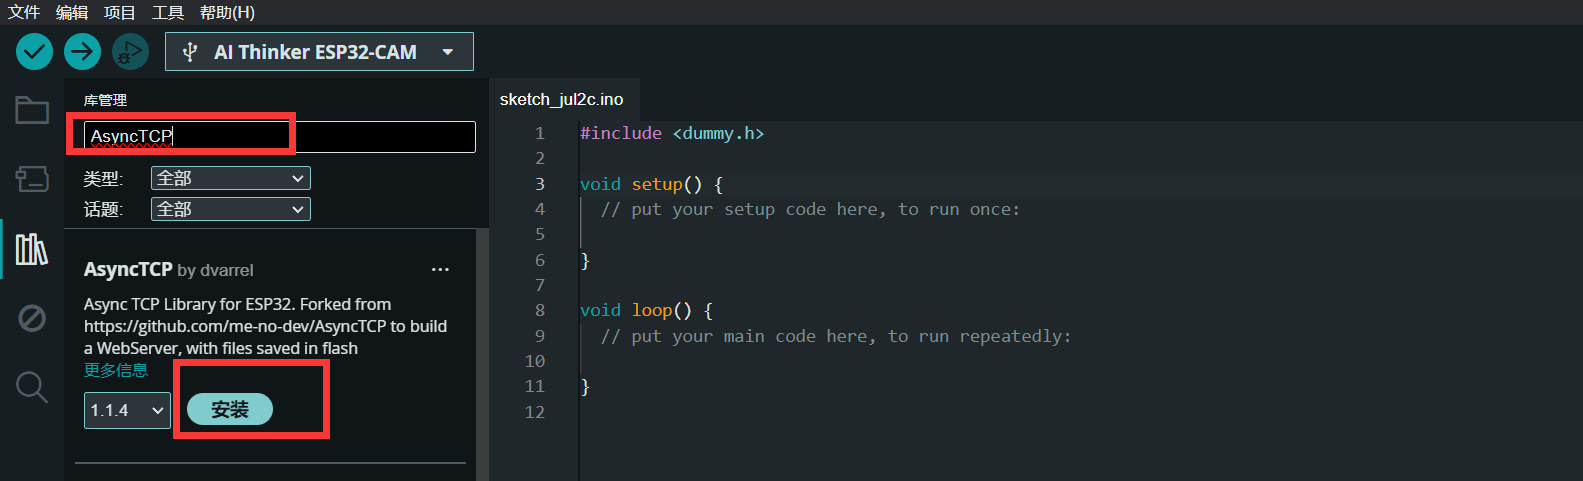Open the 类型 filter dropdown
Viewport: 1583px width, 481px height.
231,178
